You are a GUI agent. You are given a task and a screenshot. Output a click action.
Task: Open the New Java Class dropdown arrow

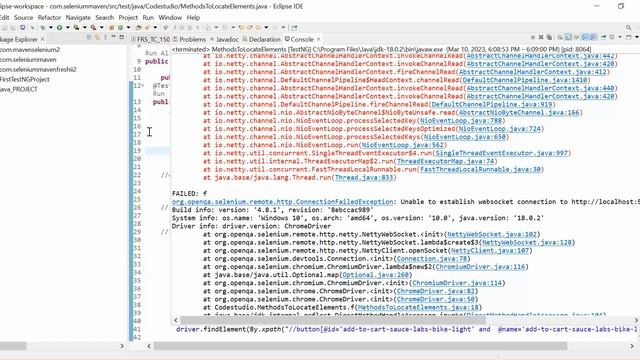point(128,27)
